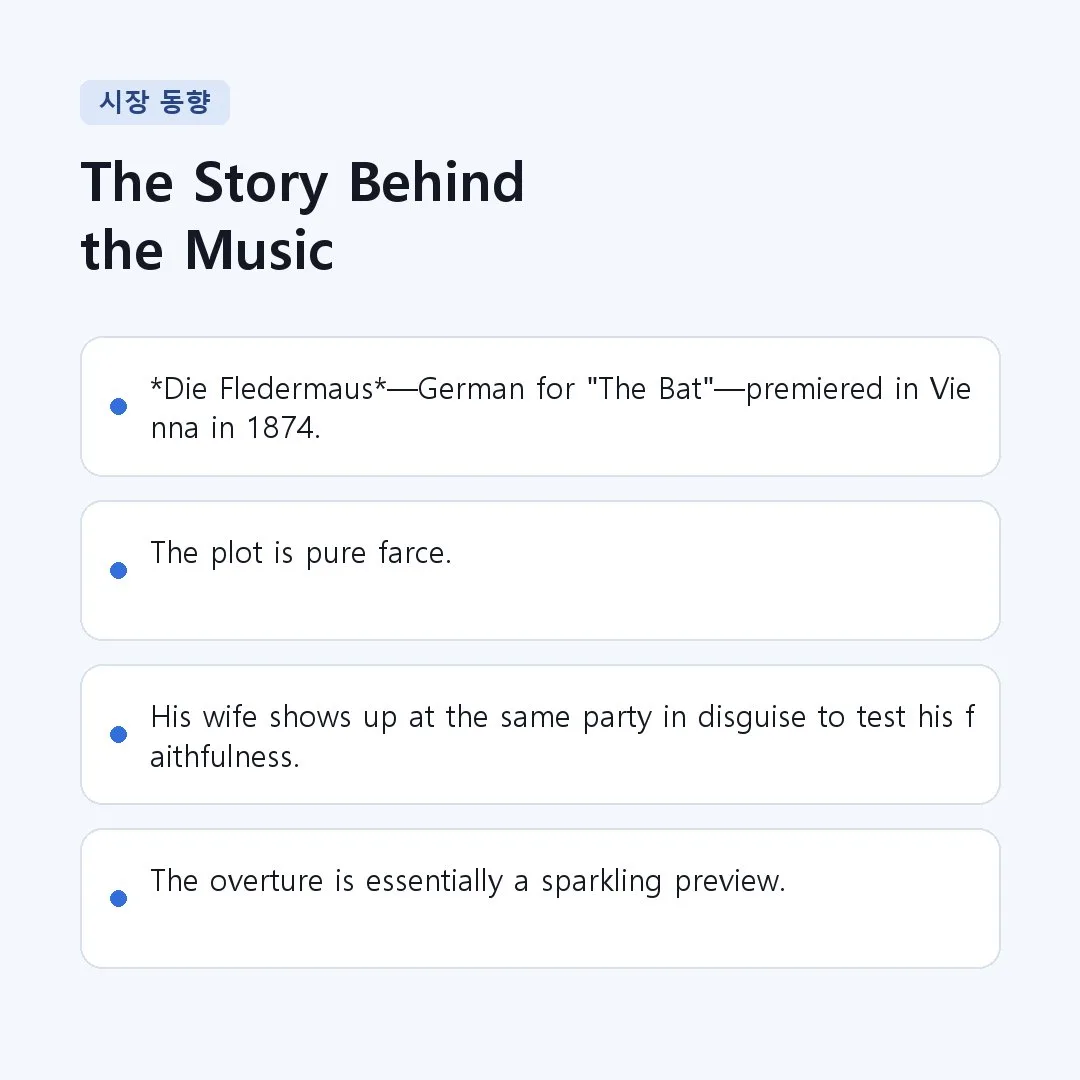Image resolution: width=1080 pixels, height=1080 pixels.
Task: Click the word farce in the second card
Action: coord(415,553)
